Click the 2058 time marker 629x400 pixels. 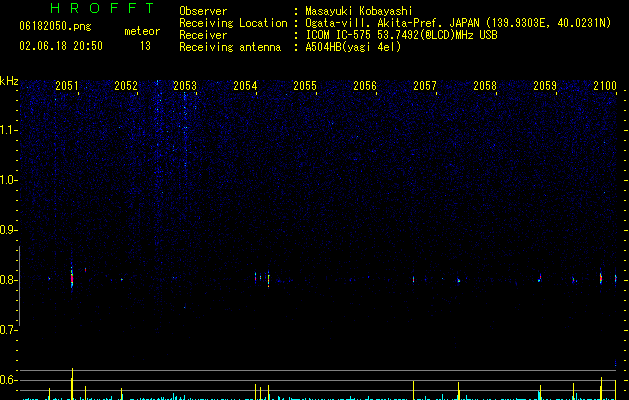485,86
